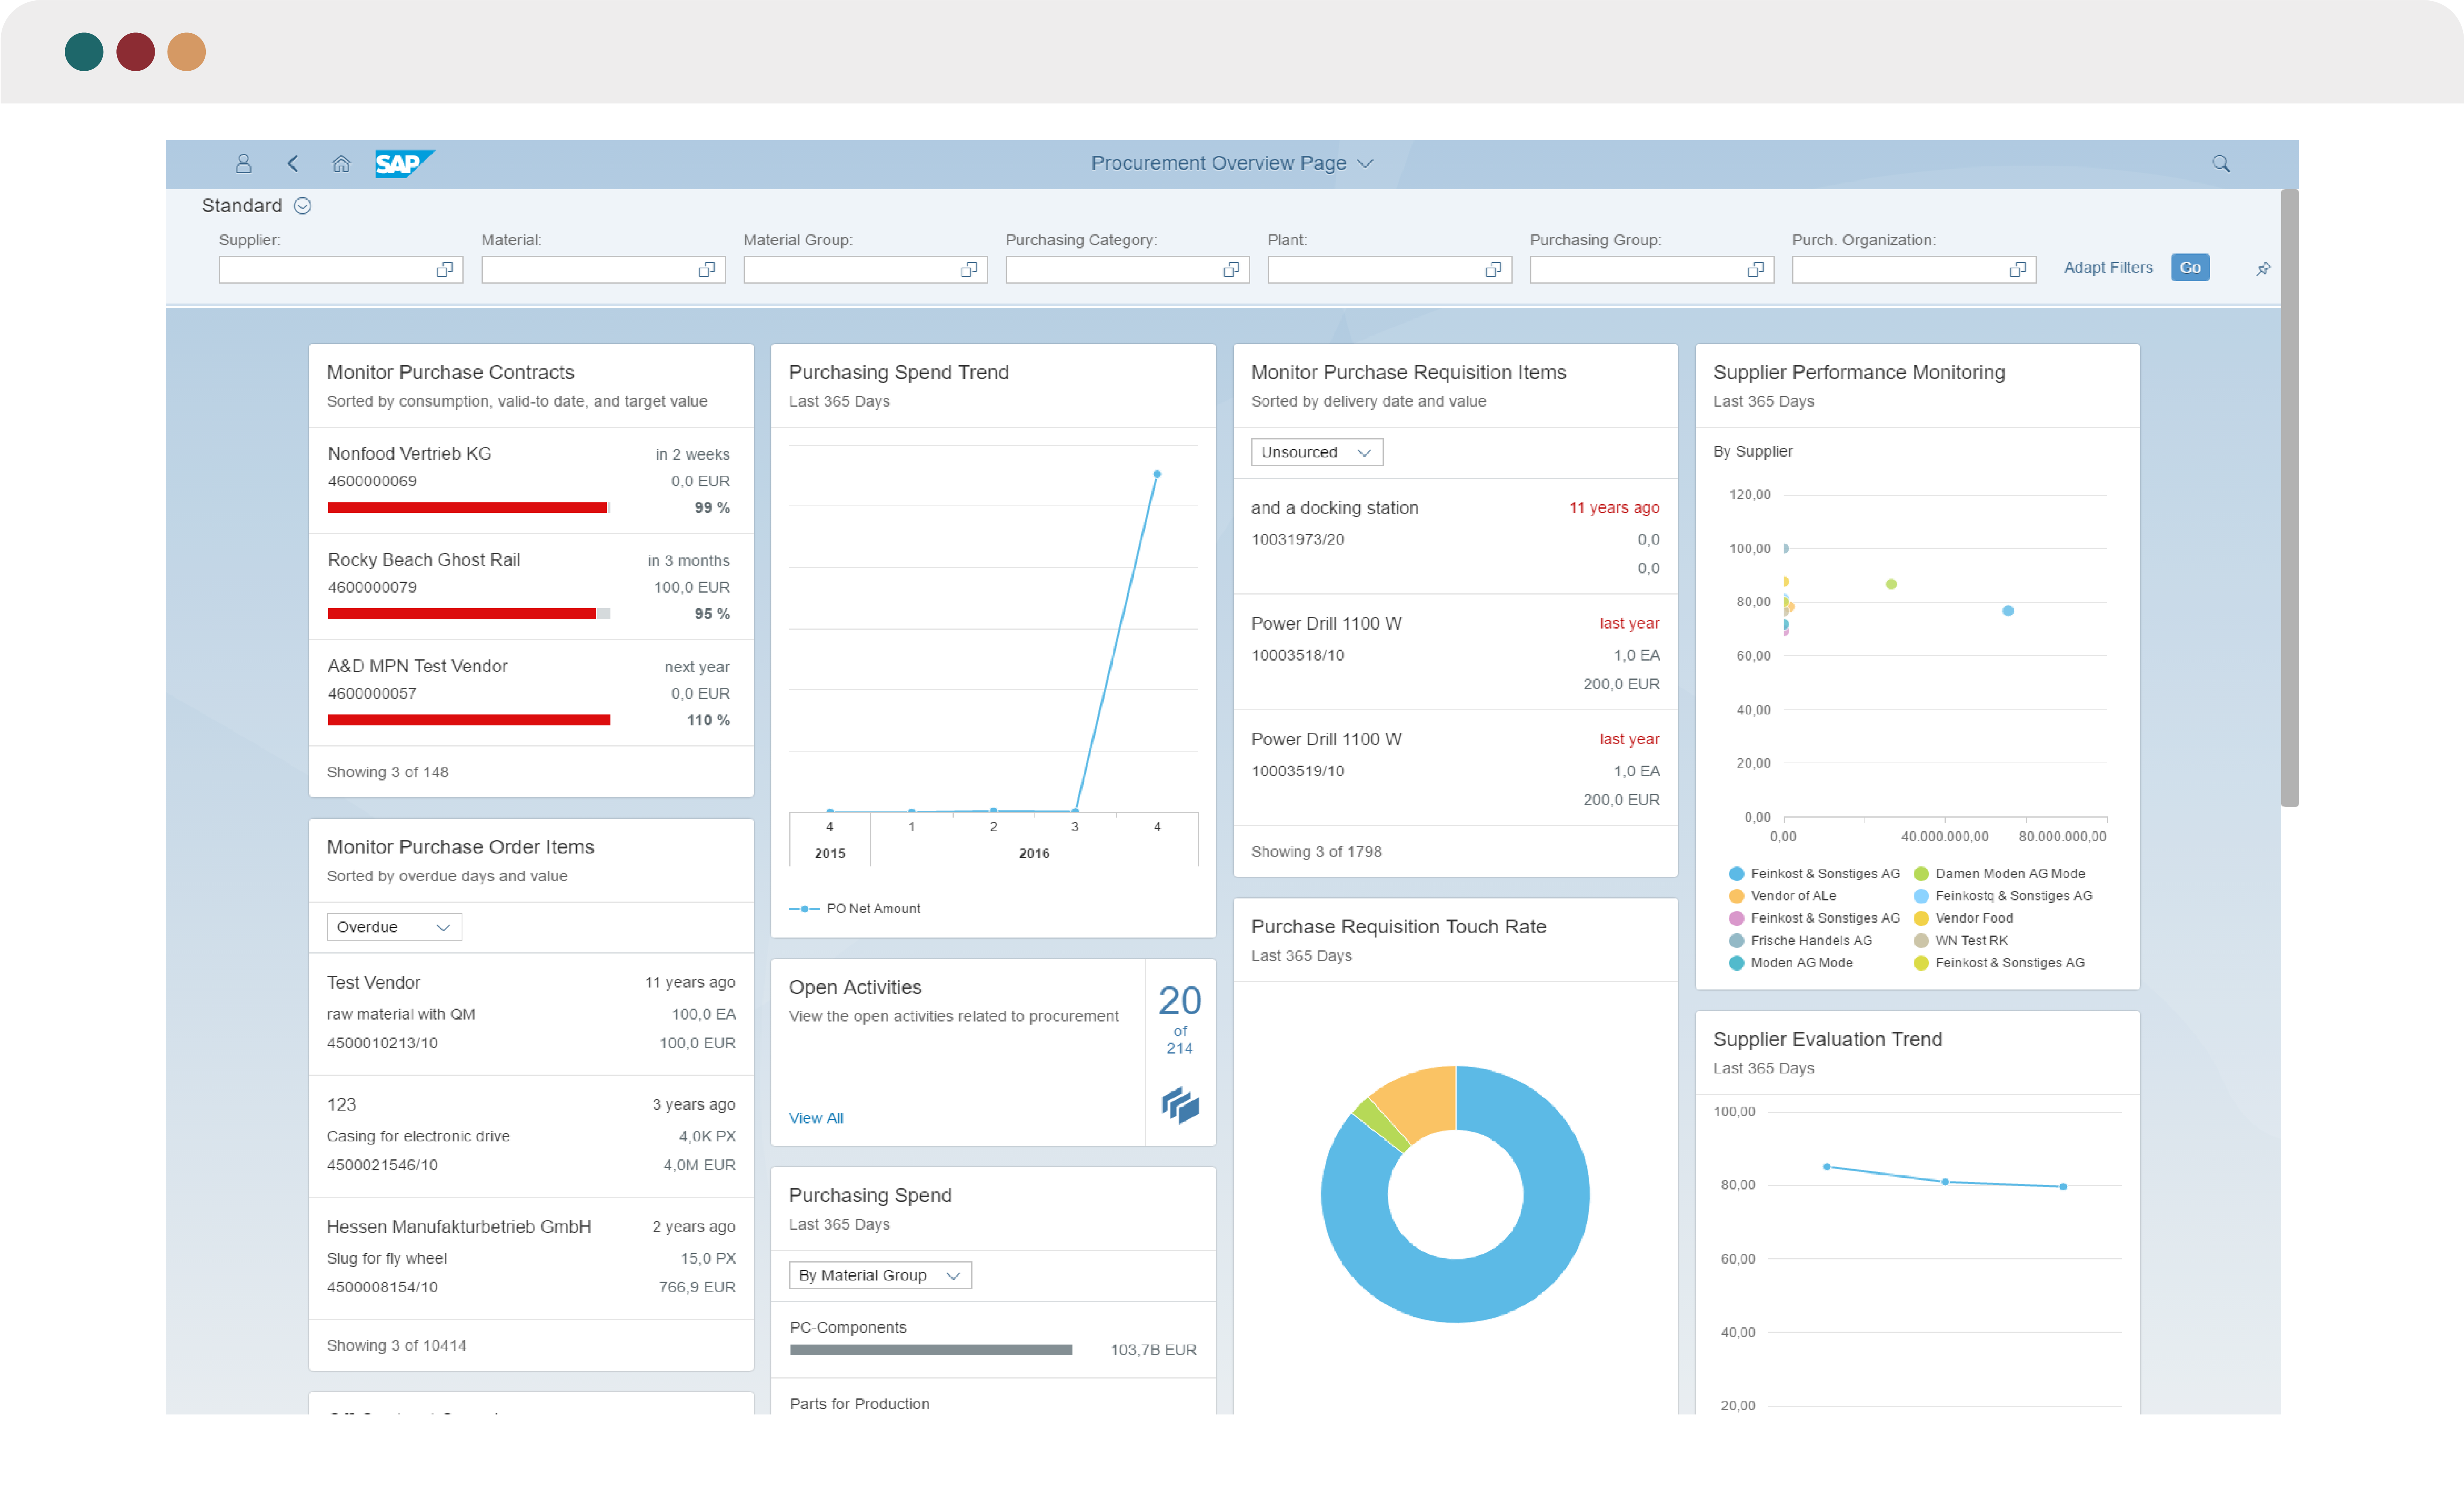Click the Open Activities stacked documents icon
Screen dimensions: 2464x1509
(1180, 1105)
